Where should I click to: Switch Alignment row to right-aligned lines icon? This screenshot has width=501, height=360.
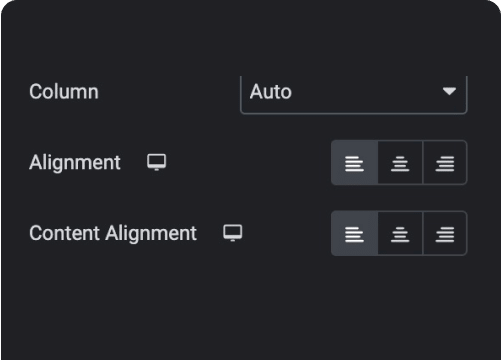(x=445, y=164)
